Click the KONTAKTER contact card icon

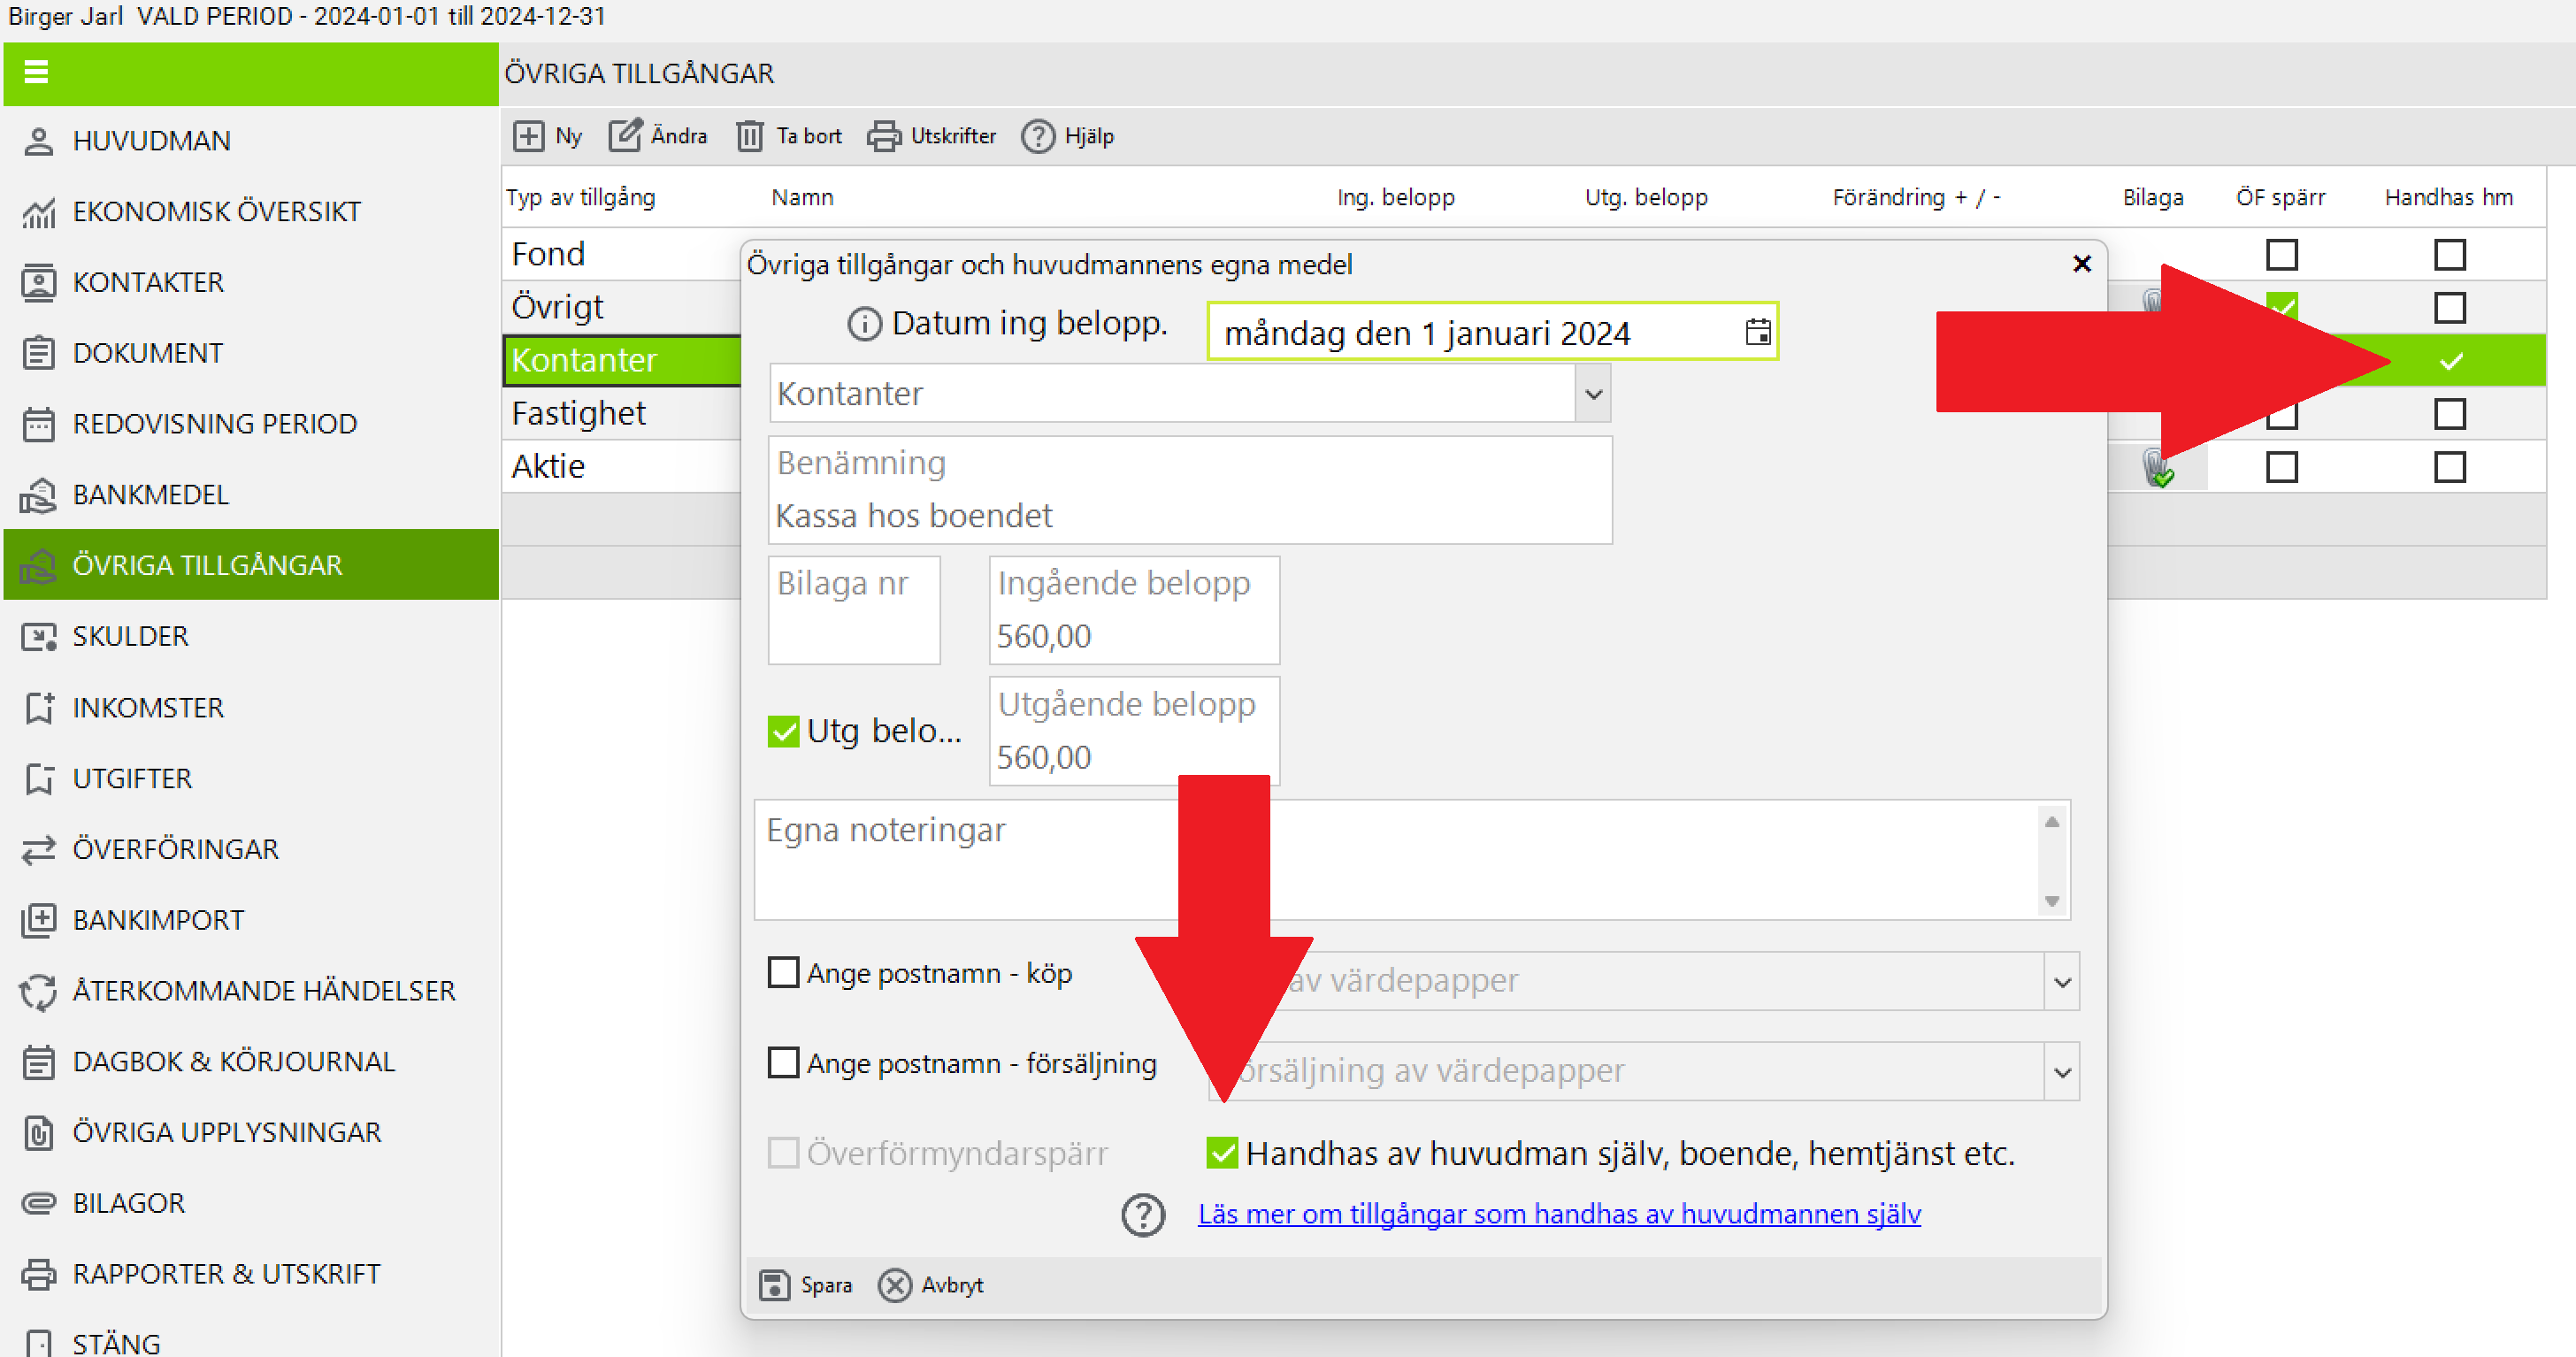click(38, 283)
